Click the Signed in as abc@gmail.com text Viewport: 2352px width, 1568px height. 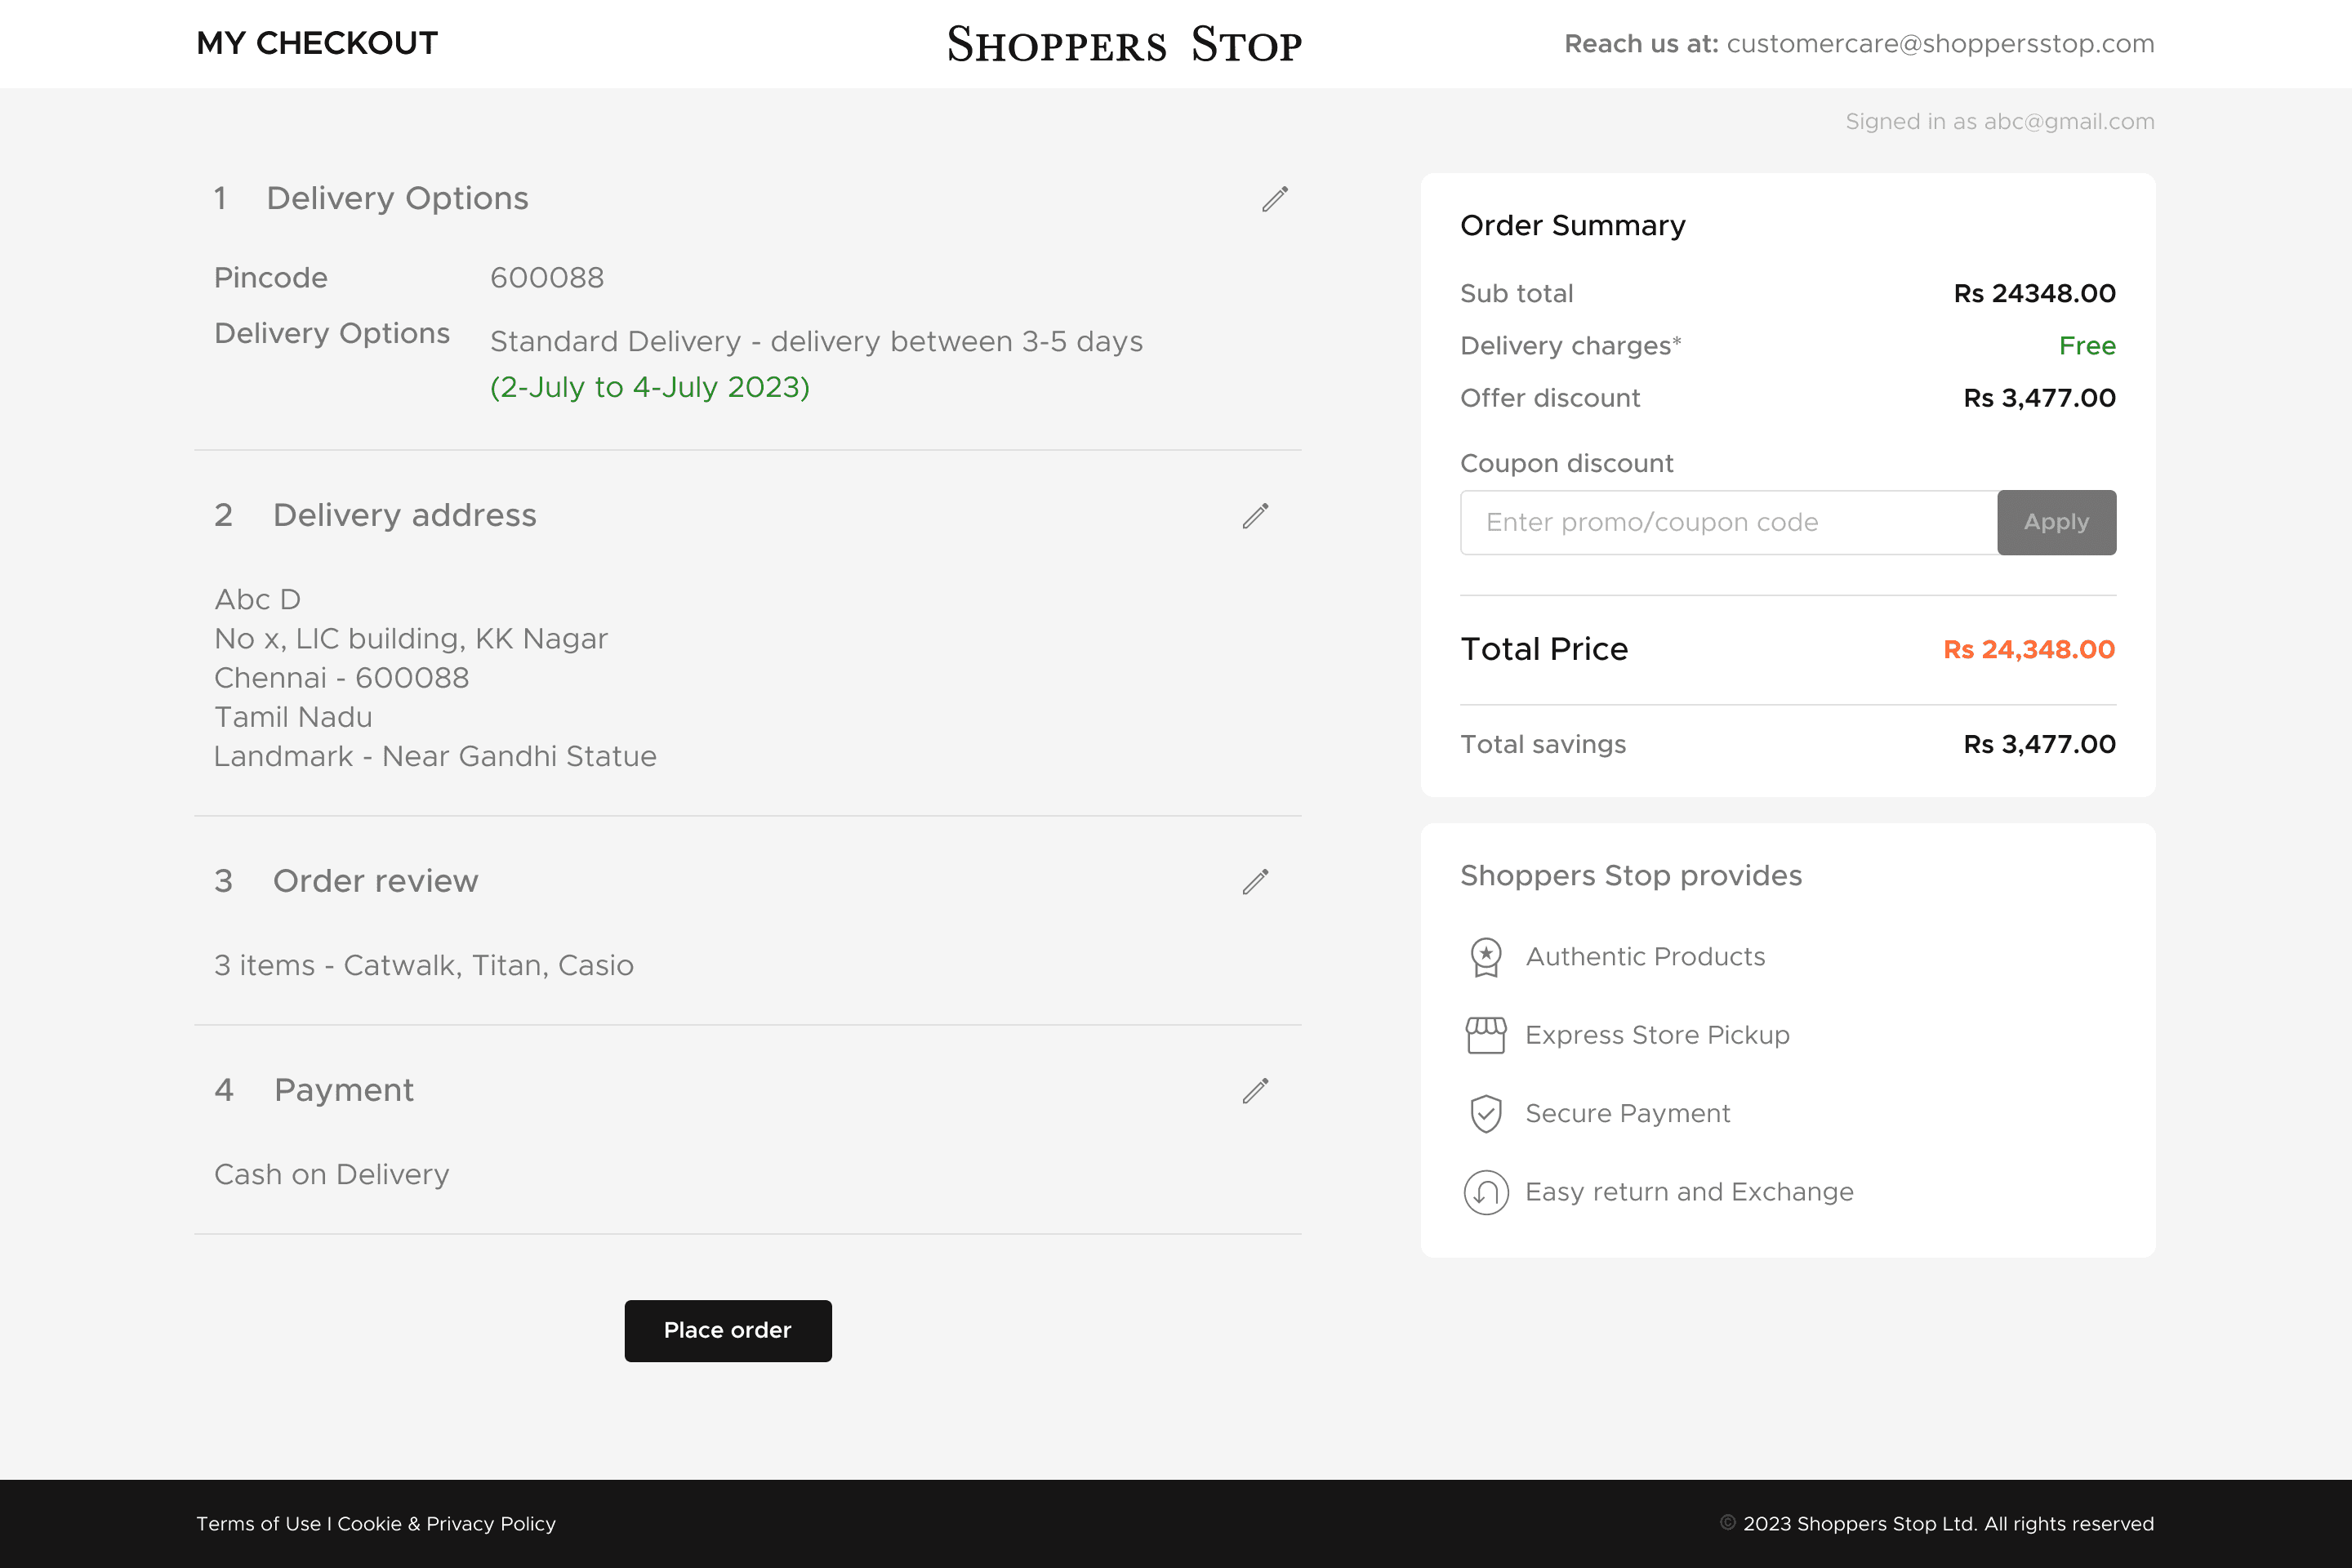2000,122
